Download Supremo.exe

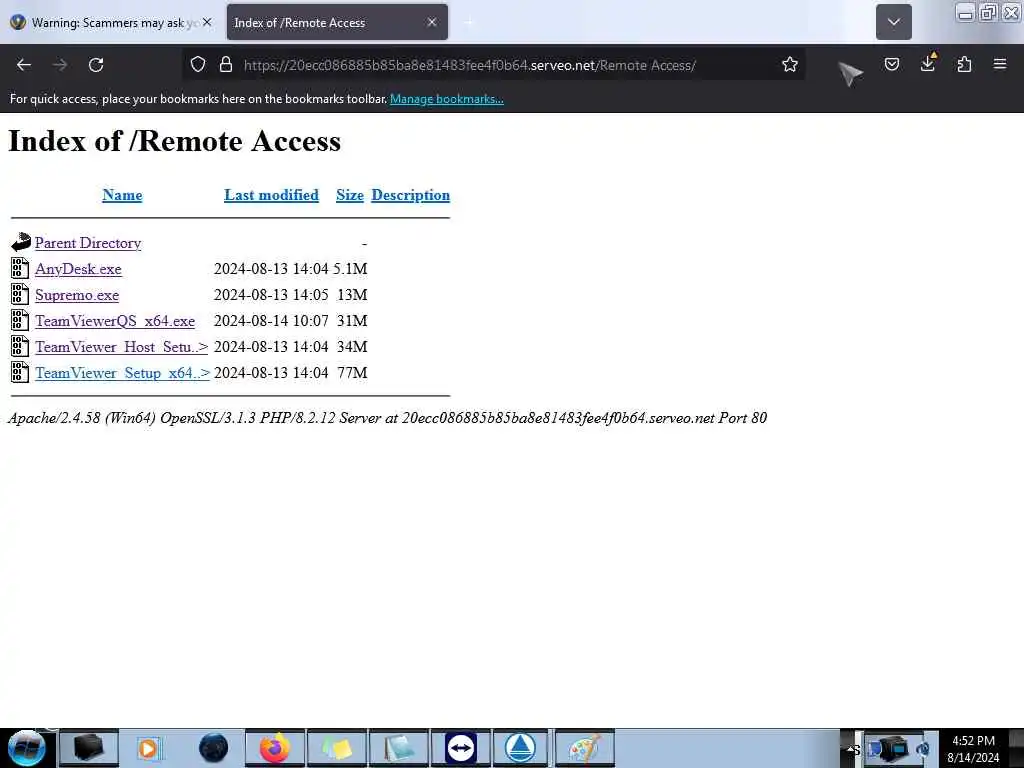(x=77, y=295)
